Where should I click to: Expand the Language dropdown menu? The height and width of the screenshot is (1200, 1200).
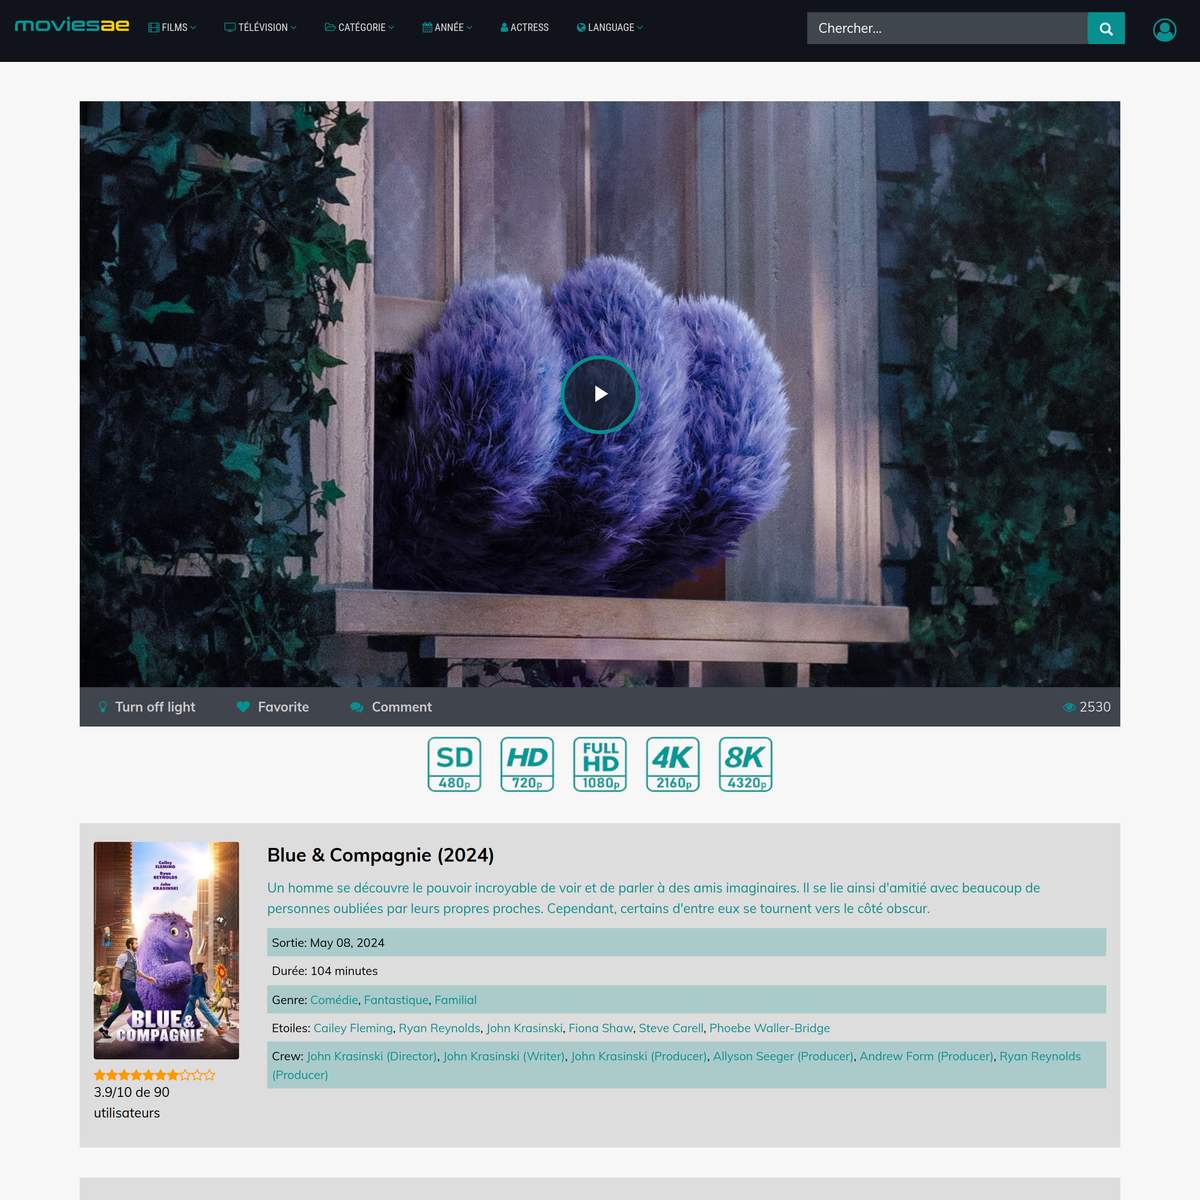coord(610,28)
